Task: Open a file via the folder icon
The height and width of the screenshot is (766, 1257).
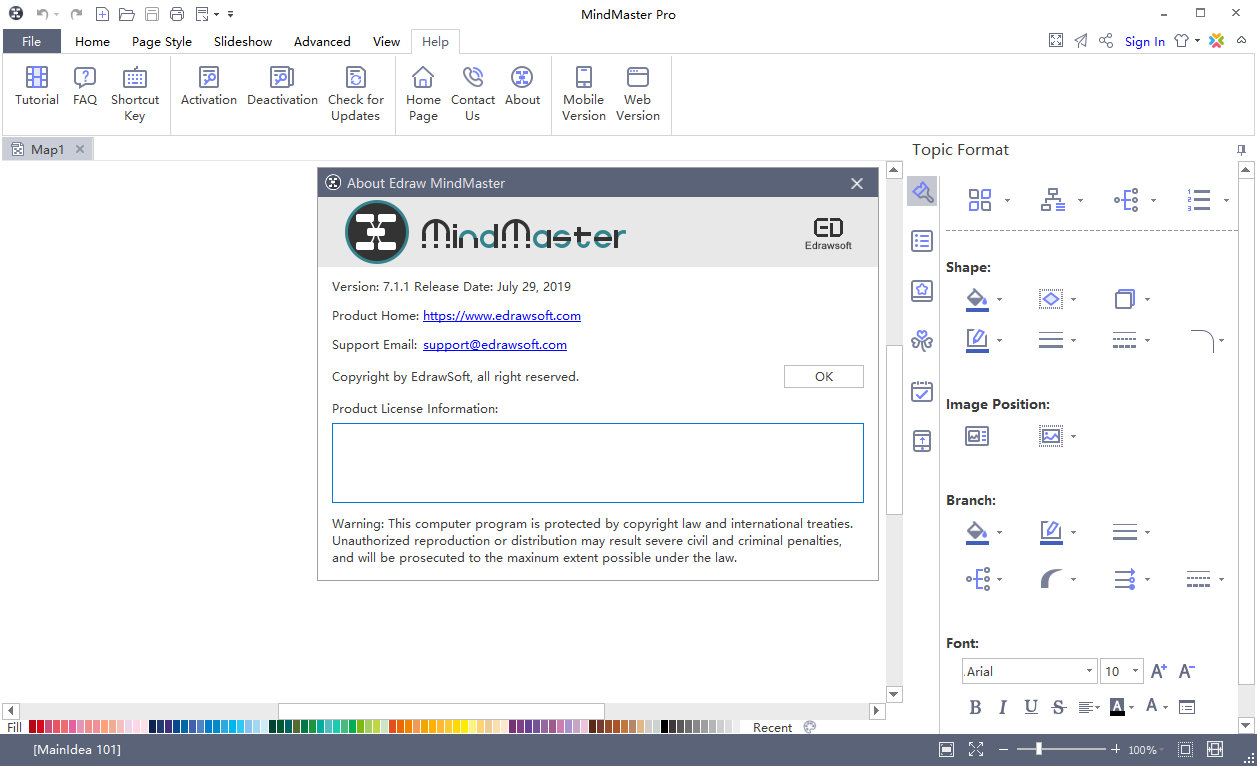Action: click(x=126, y=14)
